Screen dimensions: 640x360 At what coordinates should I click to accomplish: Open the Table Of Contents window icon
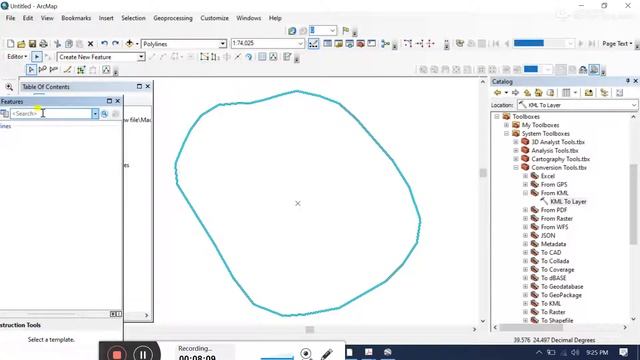tap(328, 43)
